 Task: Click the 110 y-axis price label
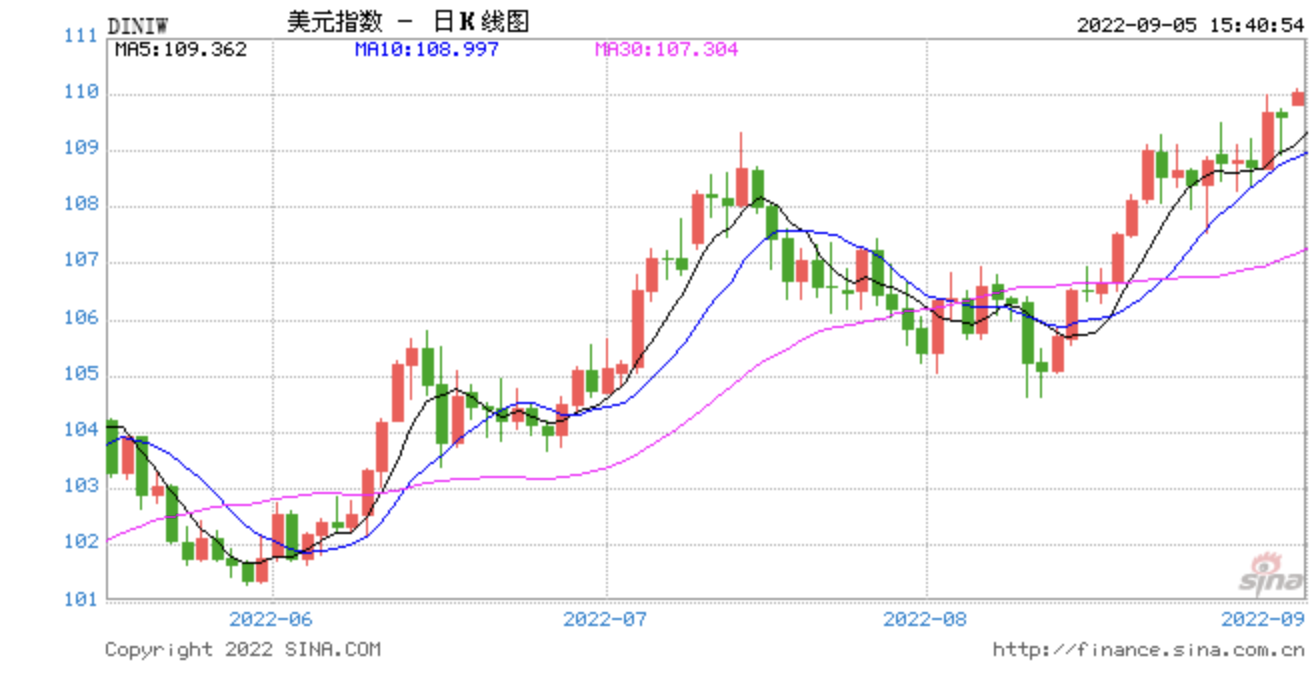[80, 92]
